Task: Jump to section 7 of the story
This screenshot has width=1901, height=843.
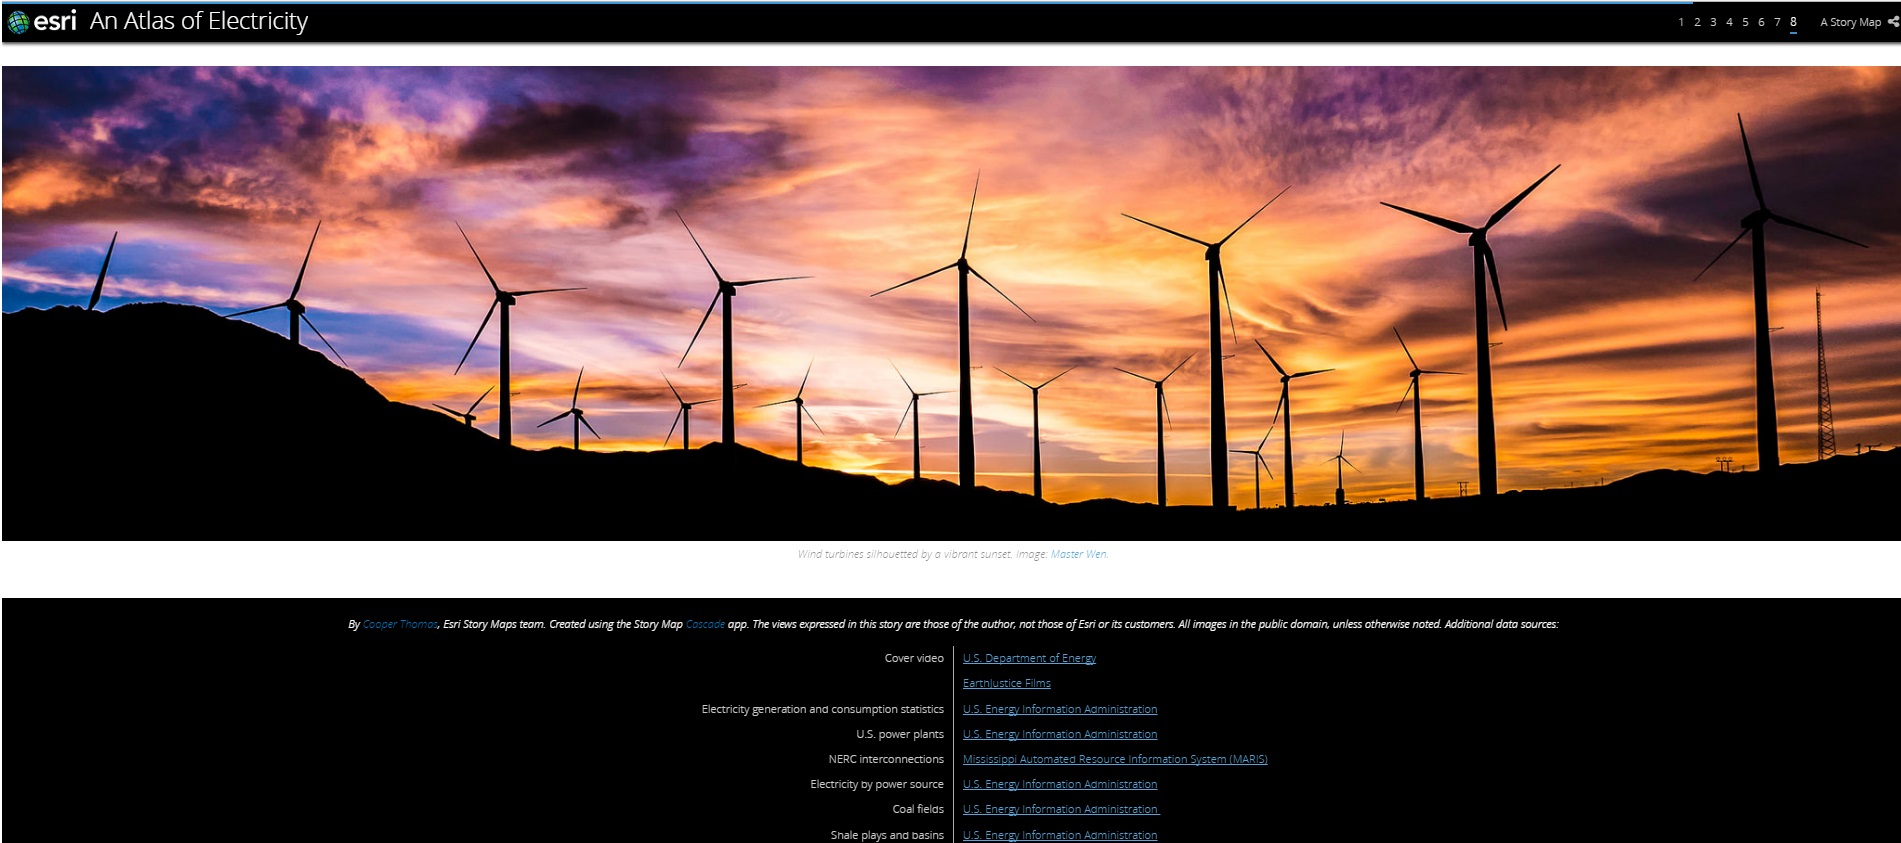Action: click(x=1777, y=22)
